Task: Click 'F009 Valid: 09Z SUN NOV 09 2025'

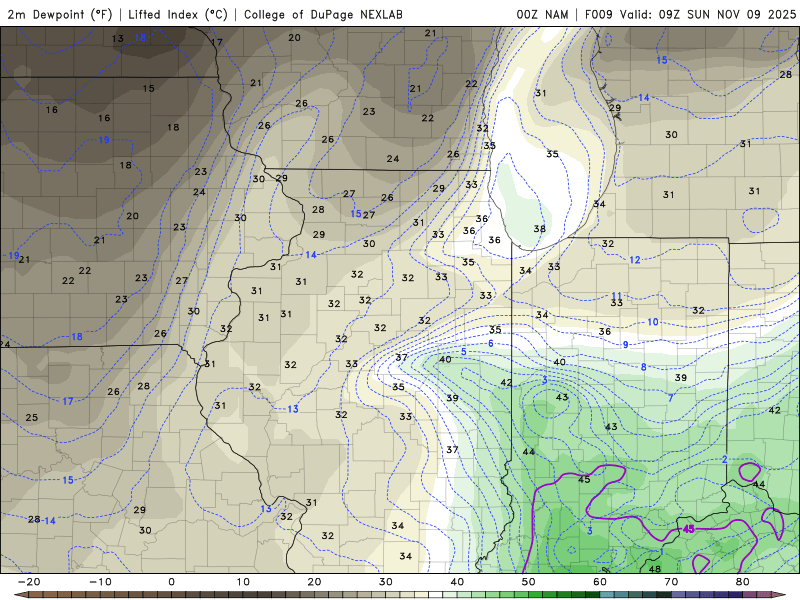Action: click(690, 14)
